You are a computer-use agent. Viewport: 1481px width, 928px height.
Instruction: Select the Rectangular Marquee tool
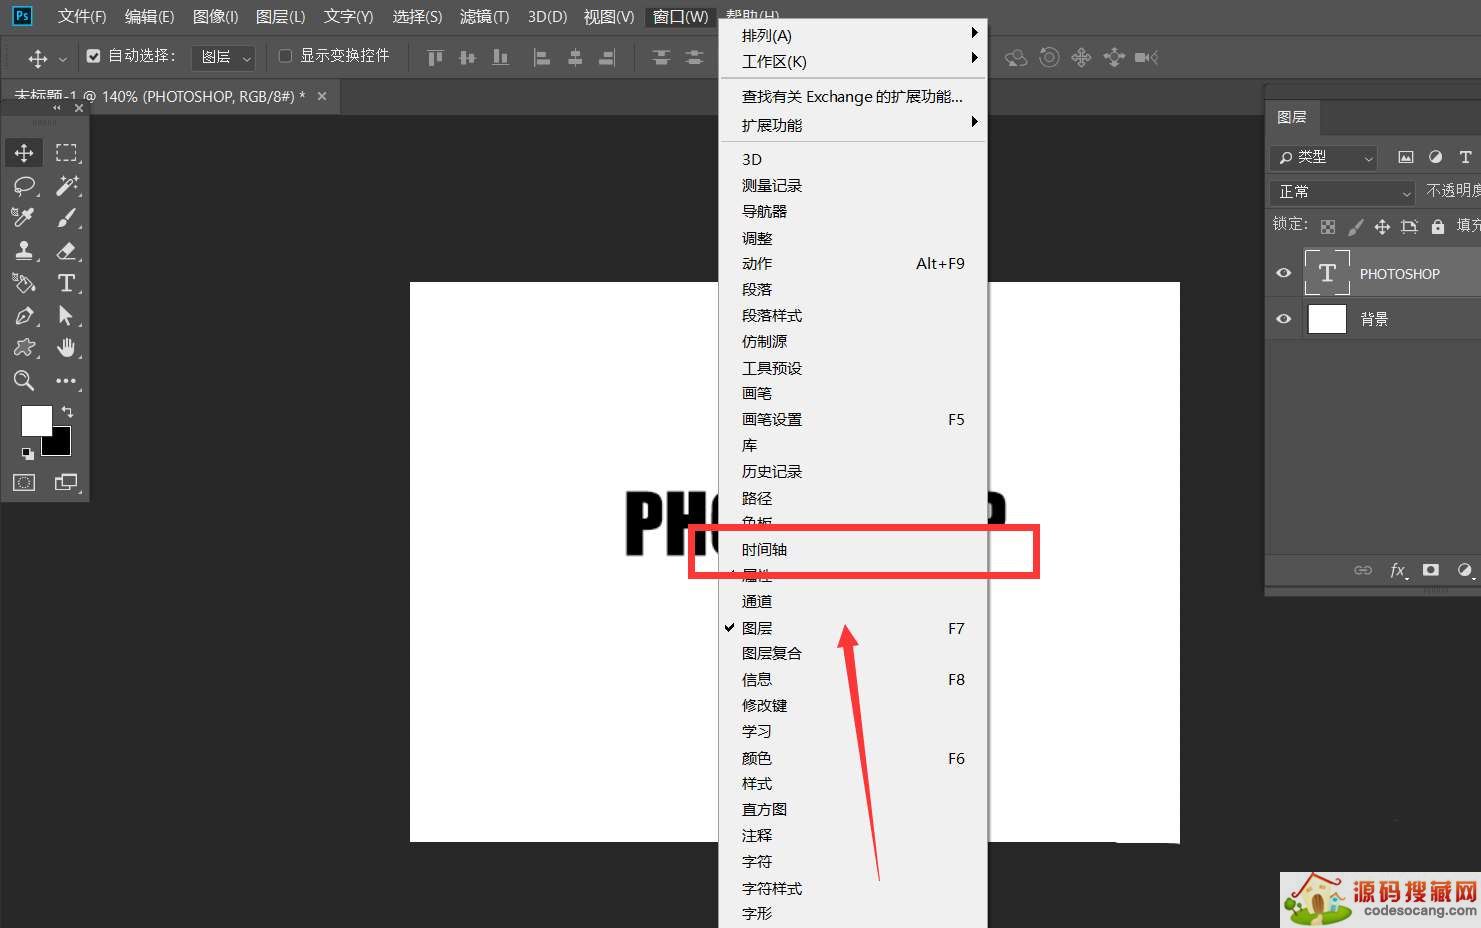coord(66,153)
